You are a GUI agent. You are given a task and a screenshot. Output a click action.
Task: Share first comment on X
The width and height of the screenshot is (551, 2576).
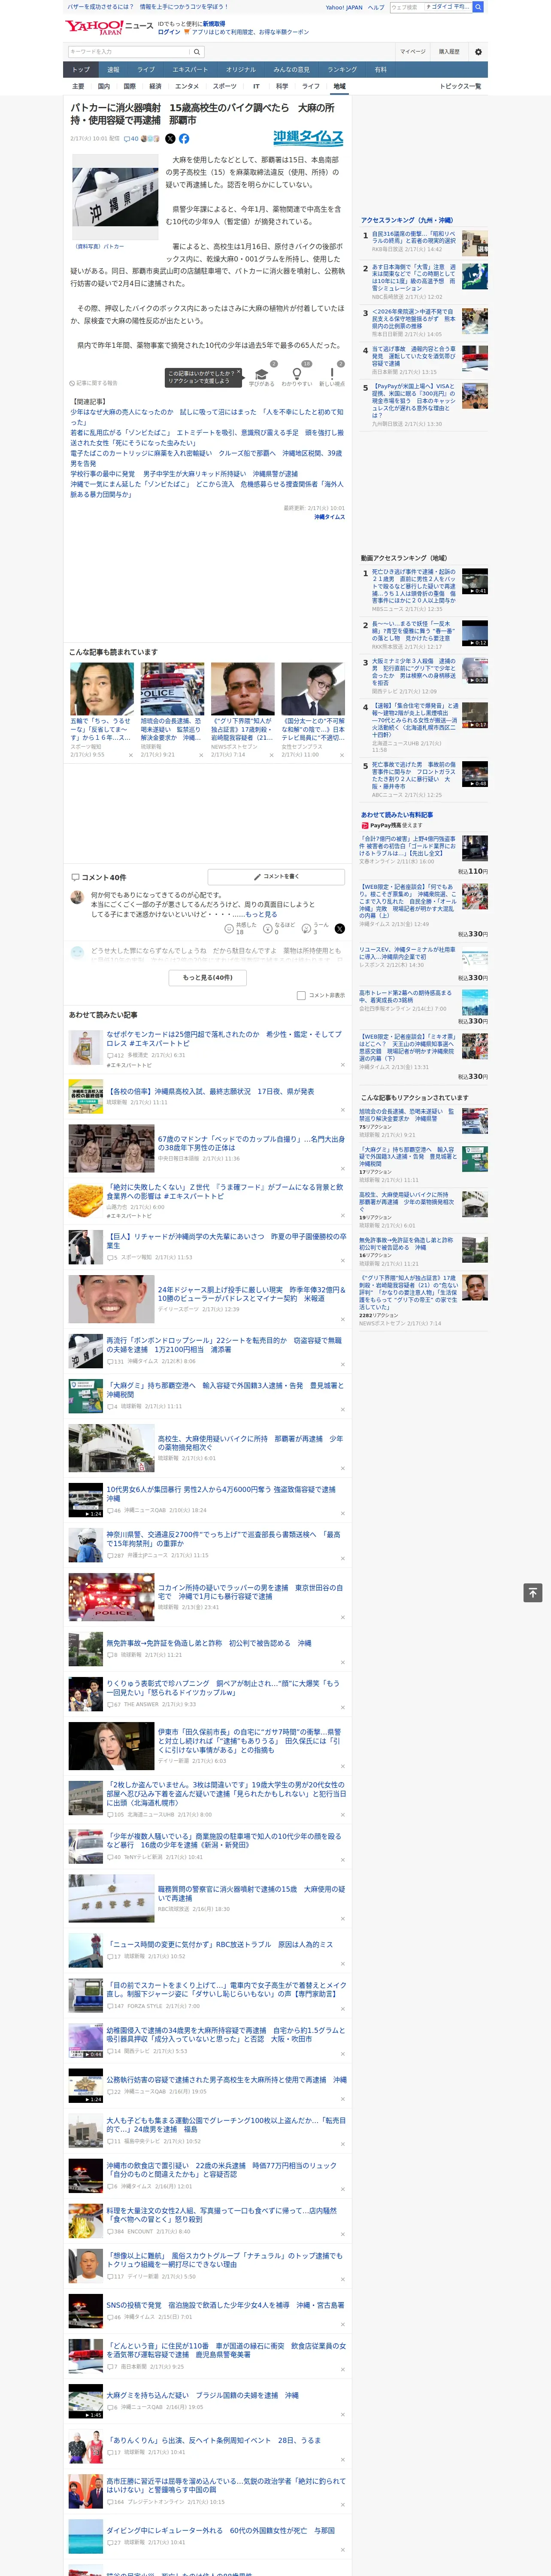pyautogui.click(x=340, y=929)
